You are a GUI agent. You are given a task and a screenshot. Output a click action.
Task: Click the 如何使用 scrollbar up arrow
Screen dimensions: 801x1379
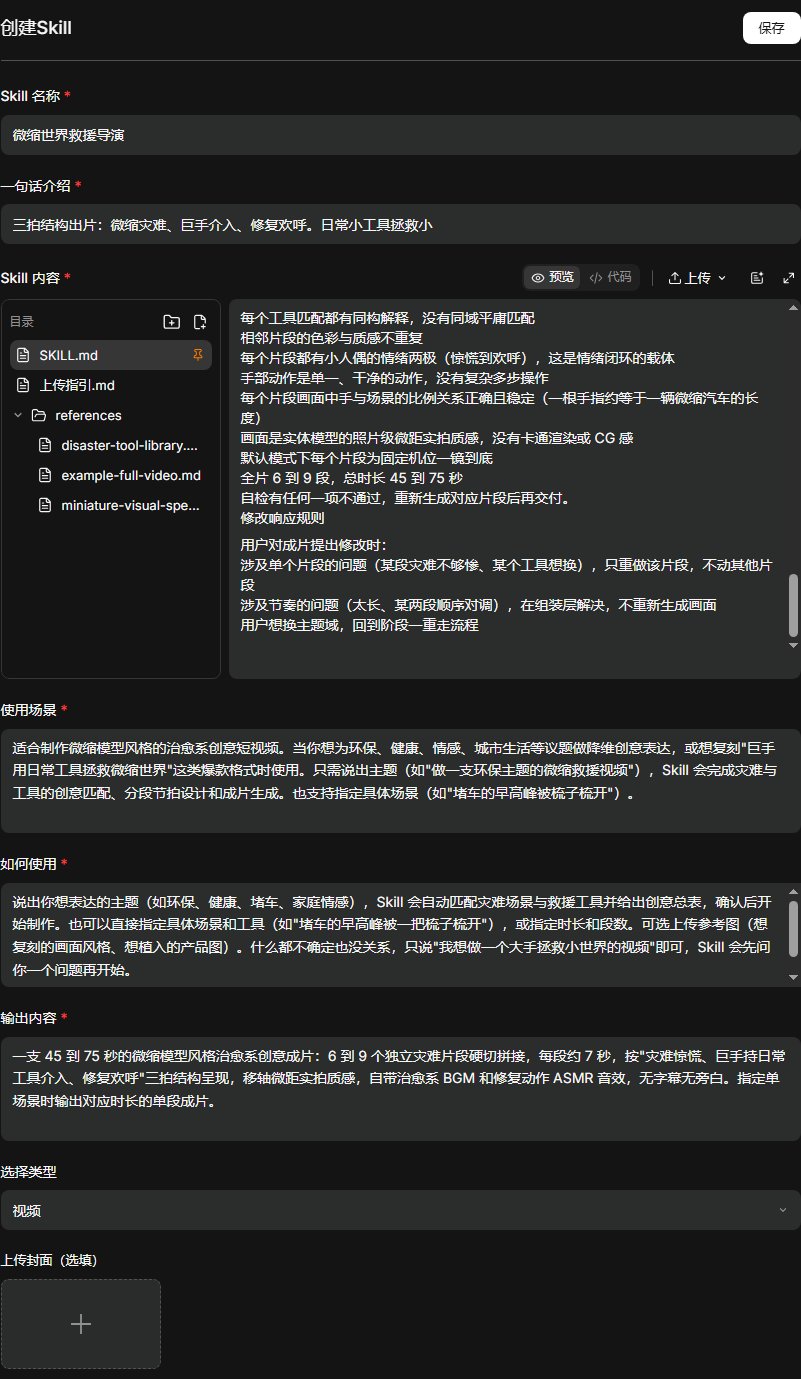click(794, 890)
